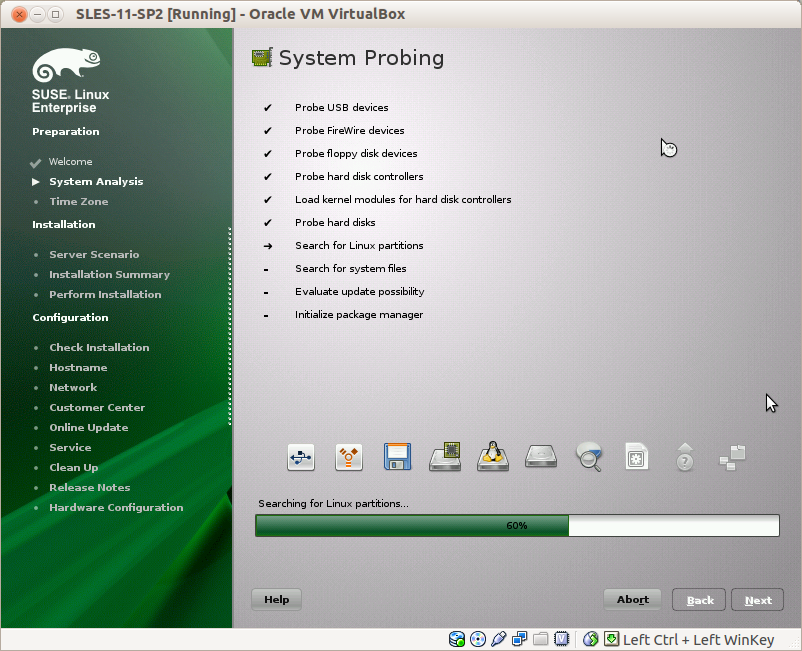Screen dimensions: 802x651
Task: Click "Evaluate update possibility" list entry
Action: pyautogui.click(x=360, y=291)
